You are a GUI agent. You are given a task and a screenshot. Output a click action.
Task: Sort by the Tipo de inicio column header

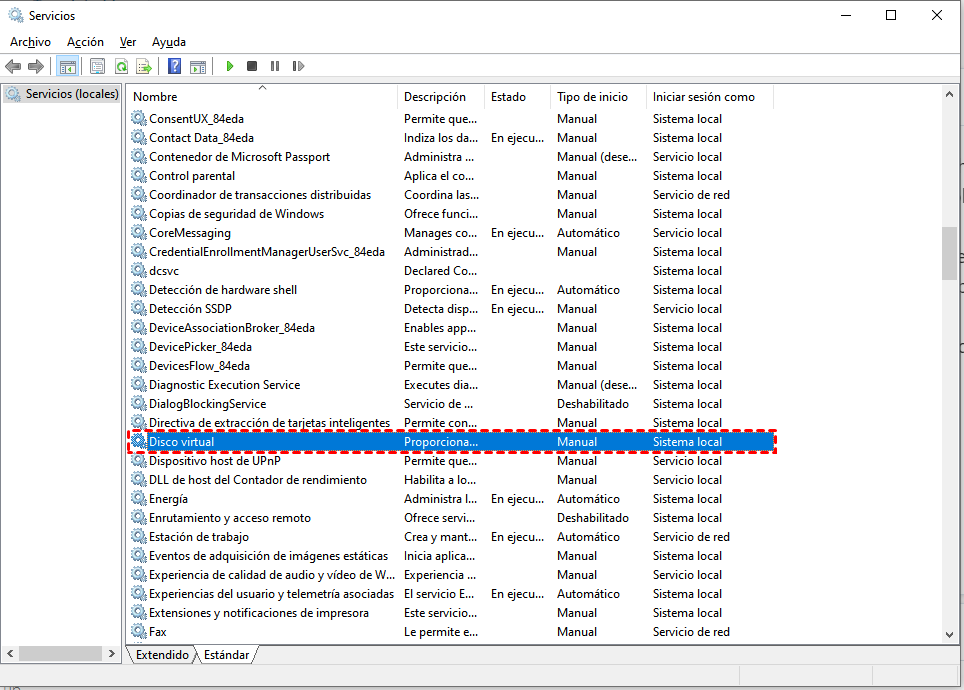[599, 97]
